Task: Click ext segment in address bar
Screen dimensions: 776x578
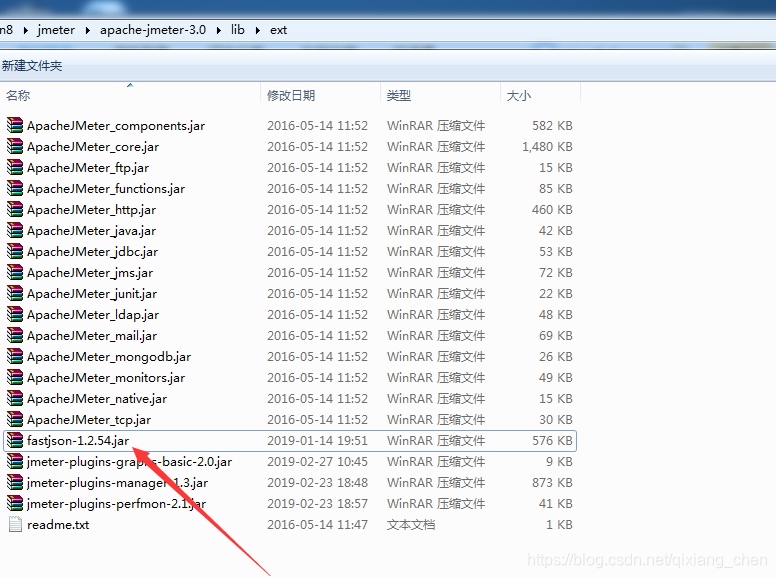Action: (278, 30)
